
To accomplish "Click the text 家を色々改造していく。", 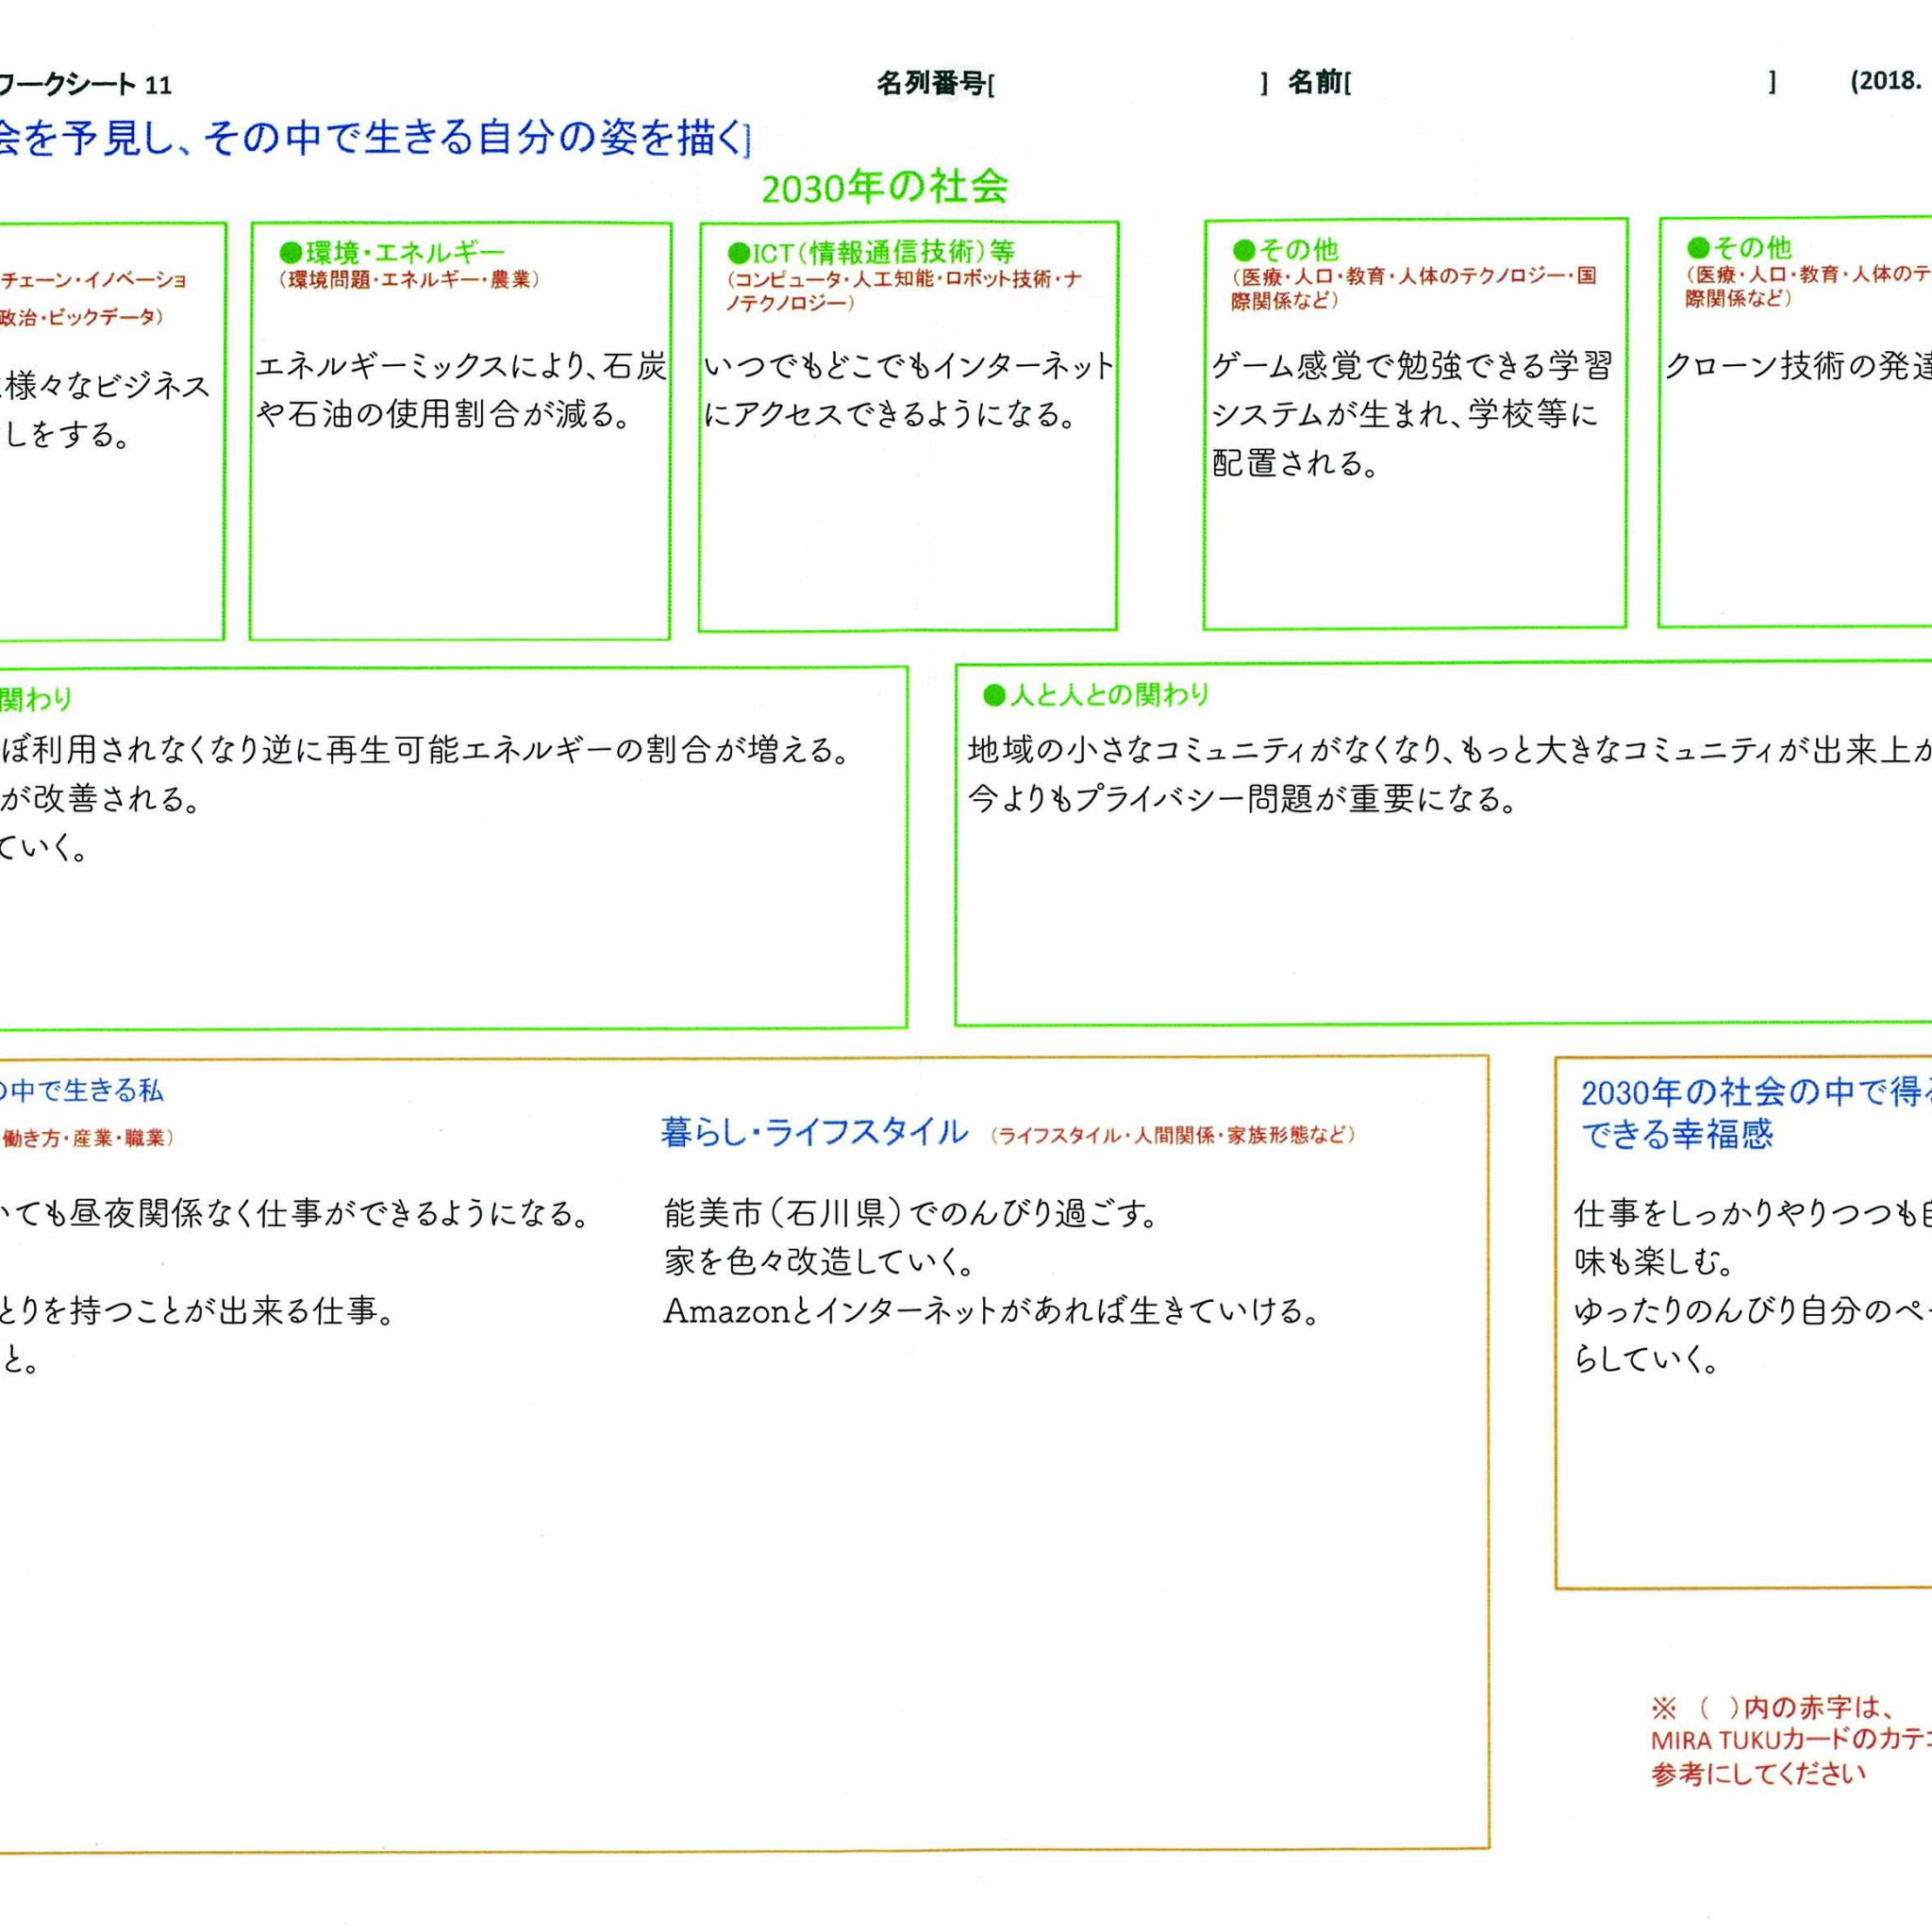I will pos(819,1263).
